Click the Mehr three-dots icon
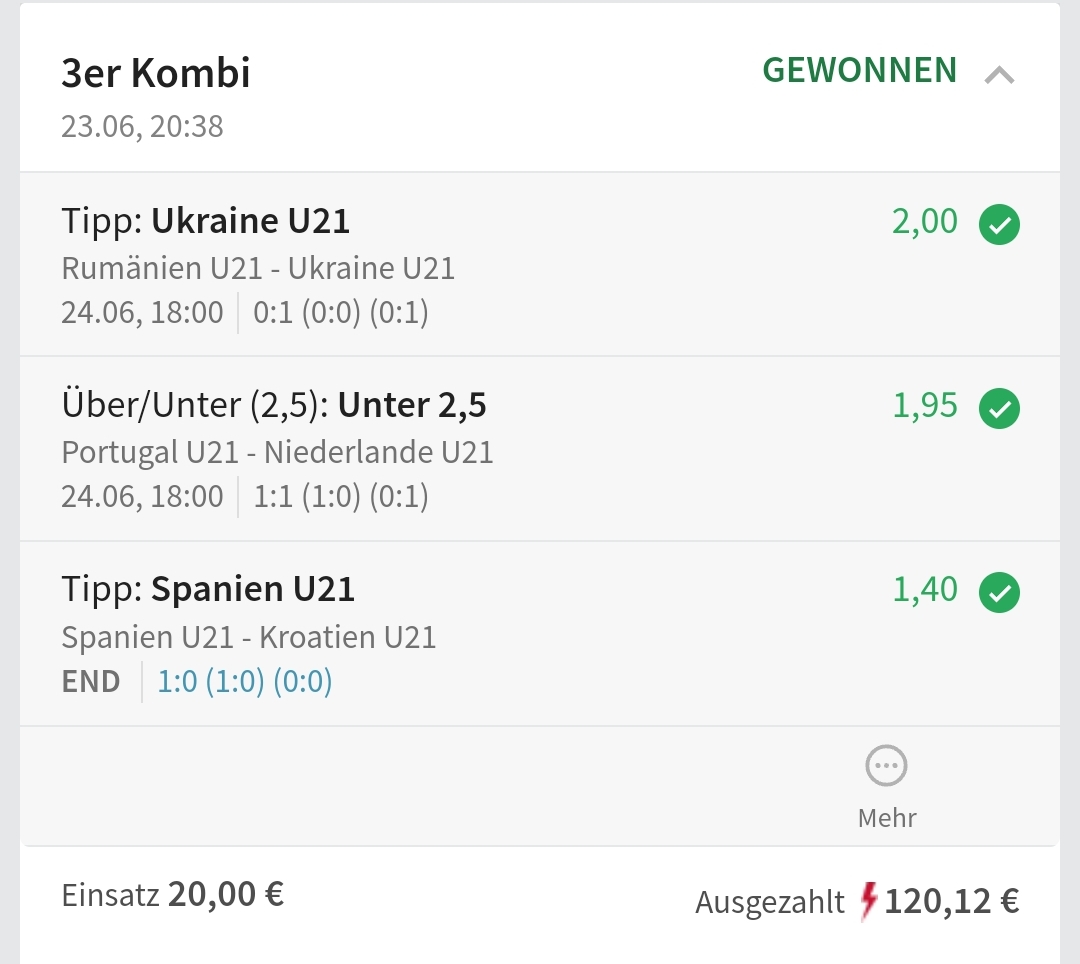Viewport: 1080px width, 964px height. pos(886,767)
